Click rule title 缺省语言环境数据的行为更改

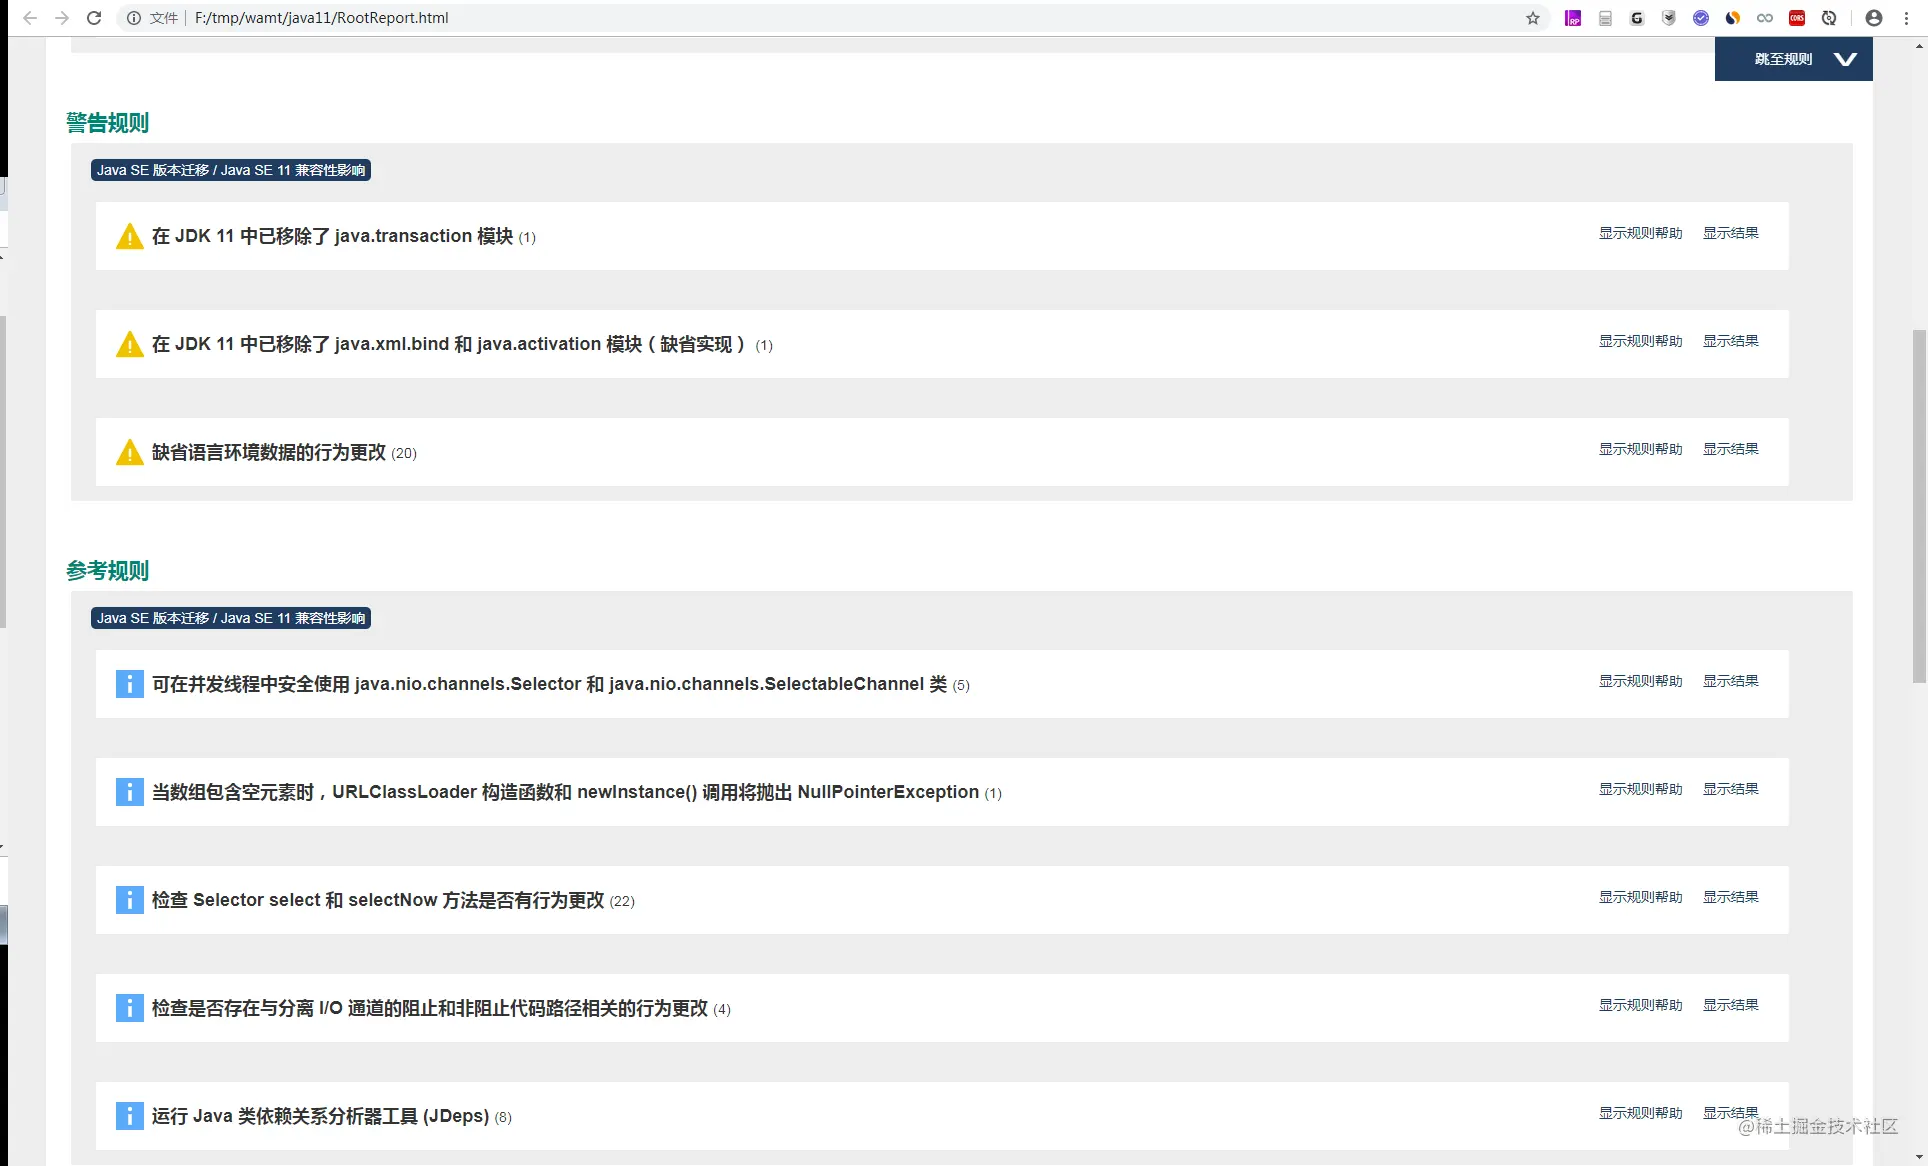click(x=269, y=452)
